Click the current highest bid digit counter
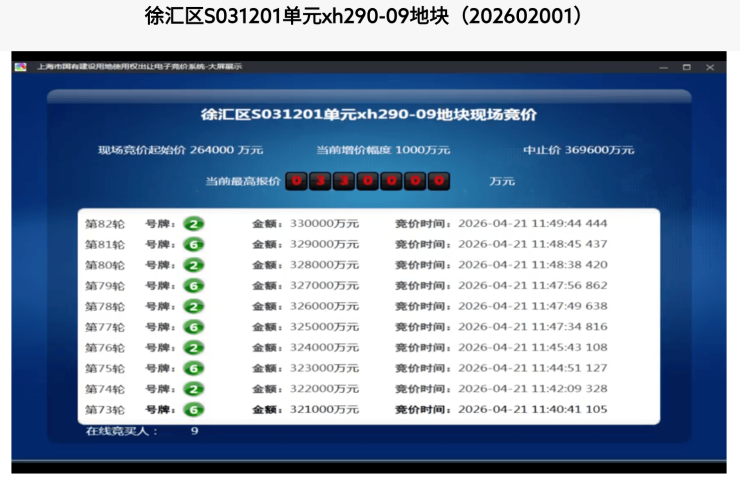 [x=367, y=181]
